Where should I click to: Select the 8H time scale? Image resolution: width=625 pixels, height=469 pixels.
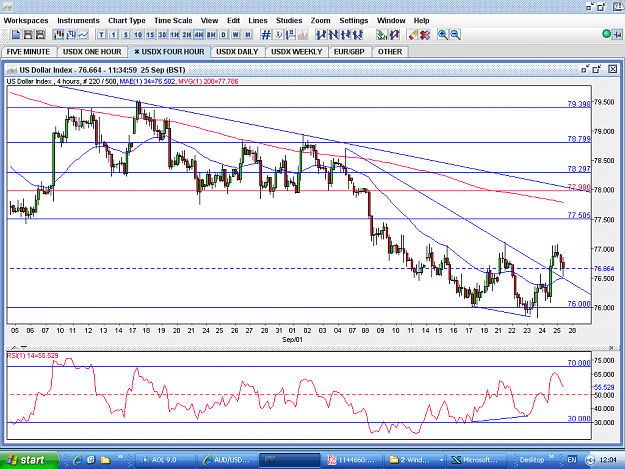pos(211,35)
